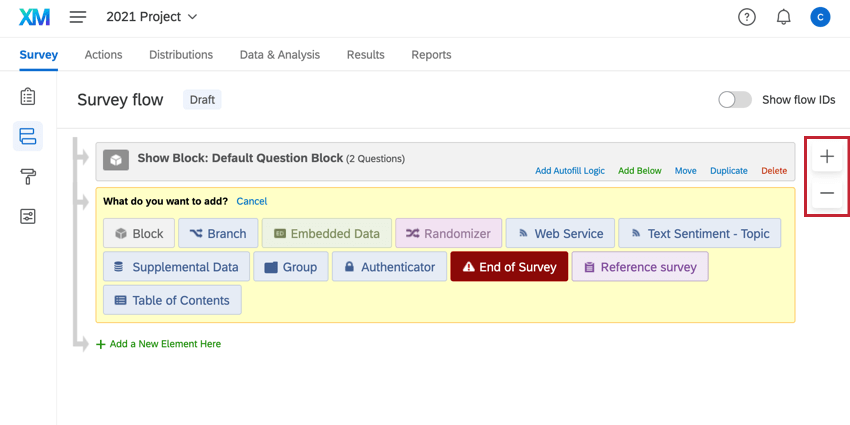Zoom in with the plus button
The image size is (850, 425).
point(827,157)
